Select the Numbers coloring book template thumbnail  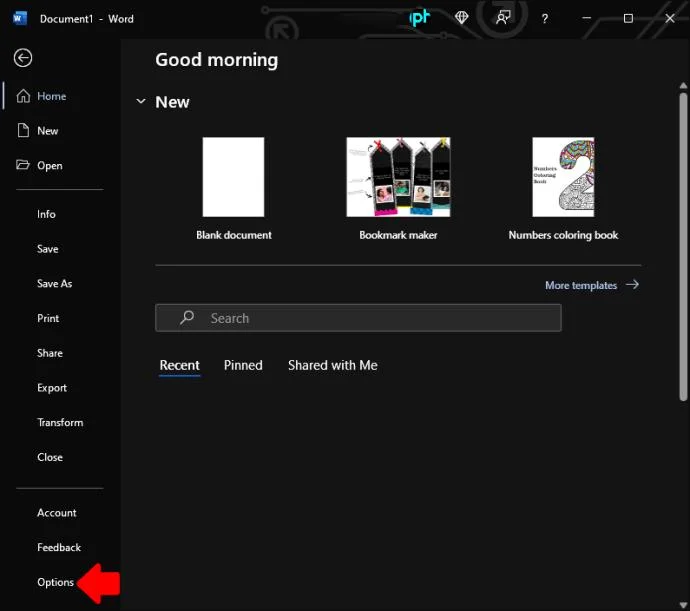pos(563,177)
